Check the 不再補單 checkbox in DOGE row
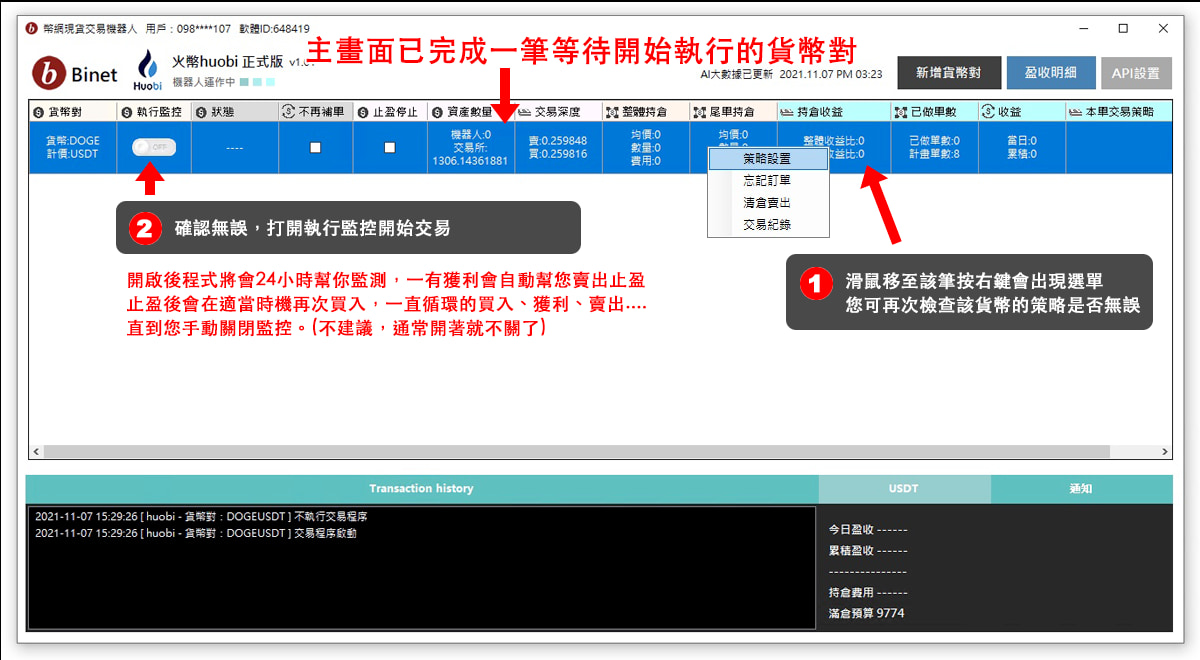The height and width of the screenshot is (660, 1200). (315, 147)
